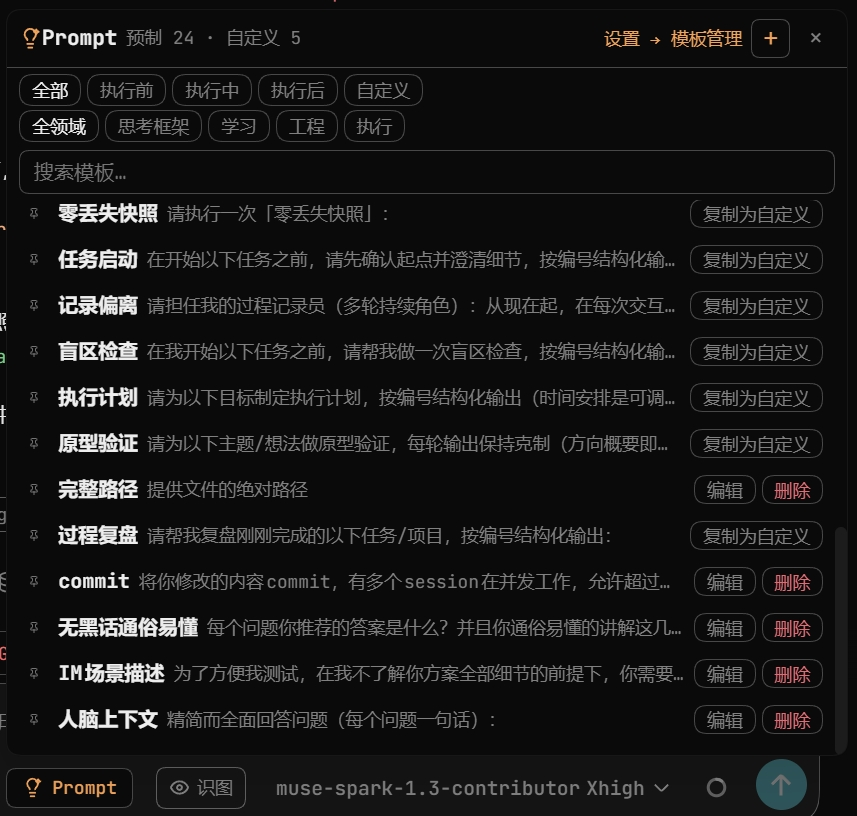Select the 原型验证 template text
857x816 pixels.
point(363,443)
